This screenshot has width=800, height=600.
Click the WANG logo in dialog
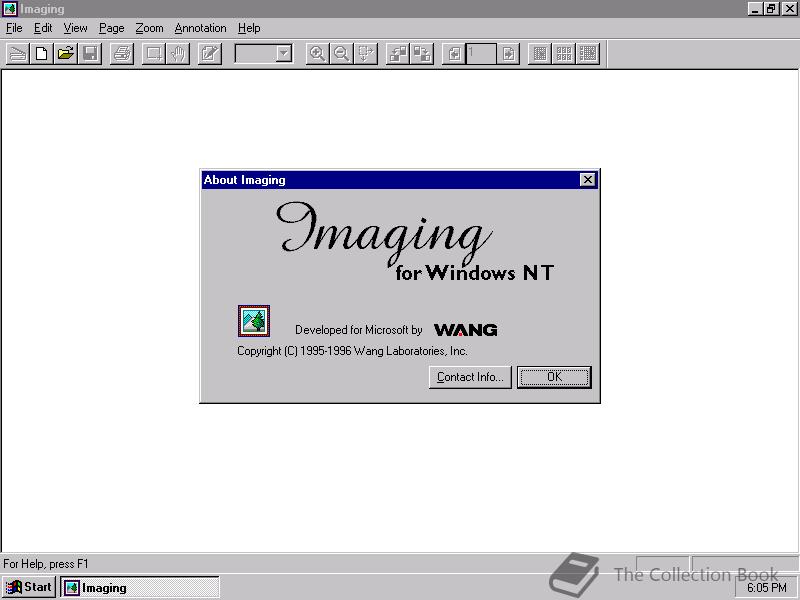465,330
